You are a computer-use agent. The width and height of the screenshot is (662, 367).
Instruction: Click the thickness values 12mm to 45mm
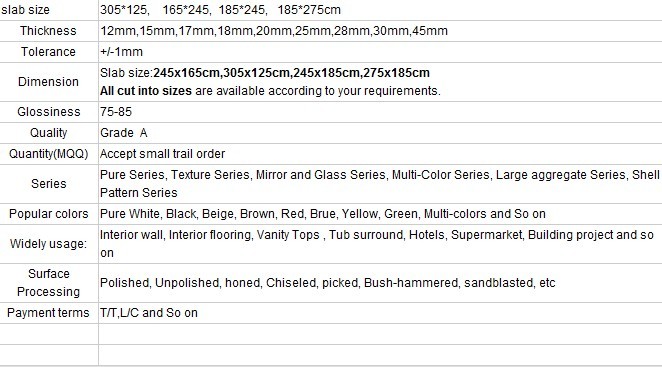[x=274, y=31]
